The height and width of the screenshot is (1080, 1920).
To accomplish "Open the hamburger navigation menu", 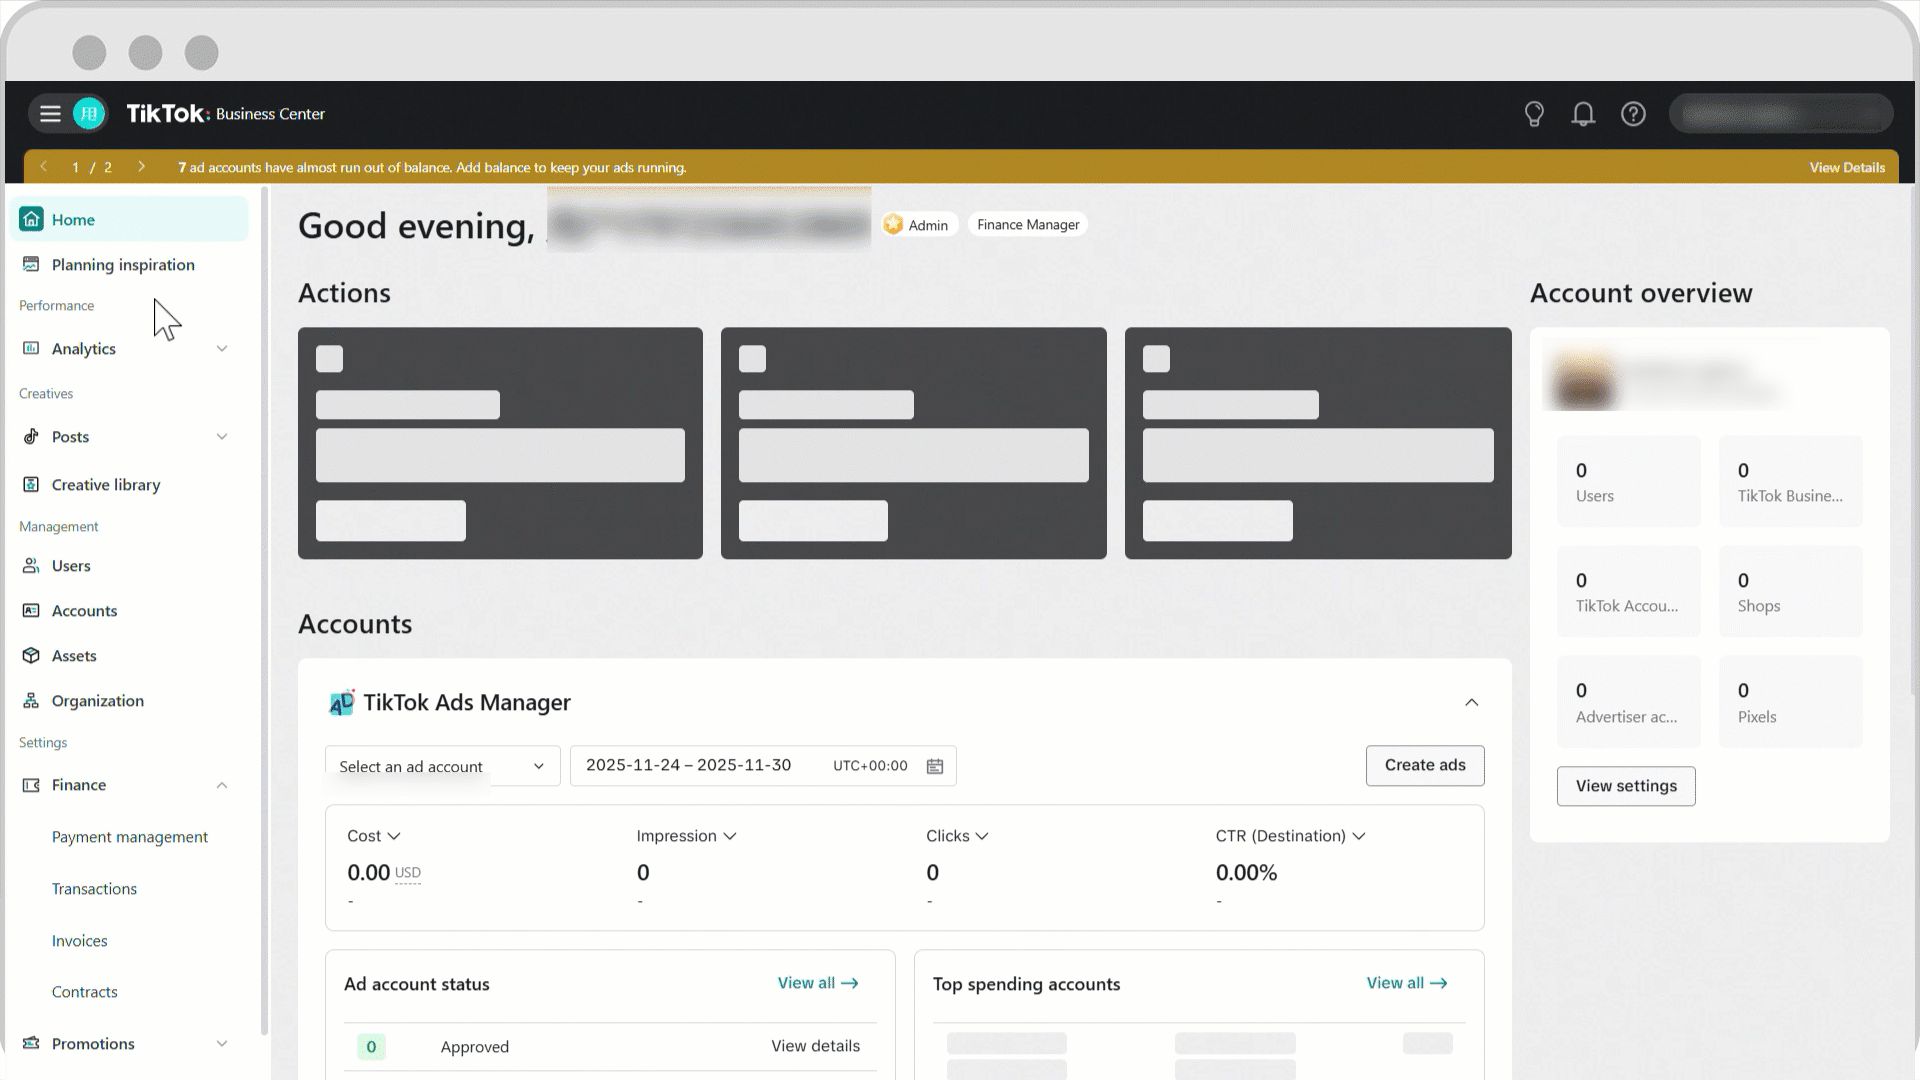I will click(x=50, y=113).
